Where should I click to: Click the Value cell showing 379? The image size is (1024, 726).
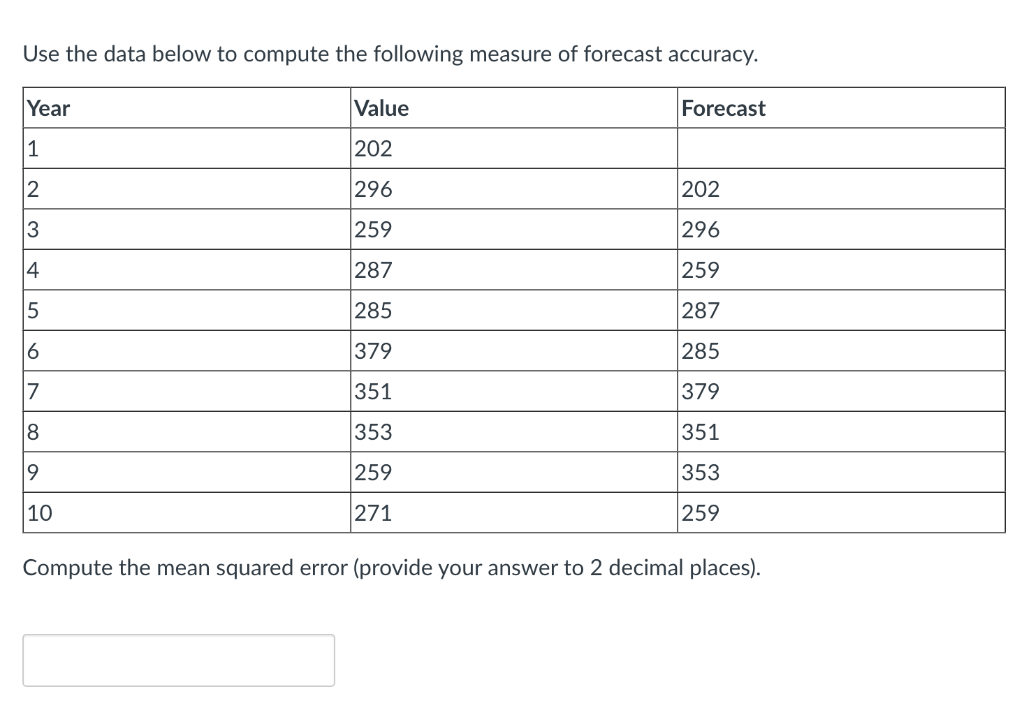click(371, 350)
